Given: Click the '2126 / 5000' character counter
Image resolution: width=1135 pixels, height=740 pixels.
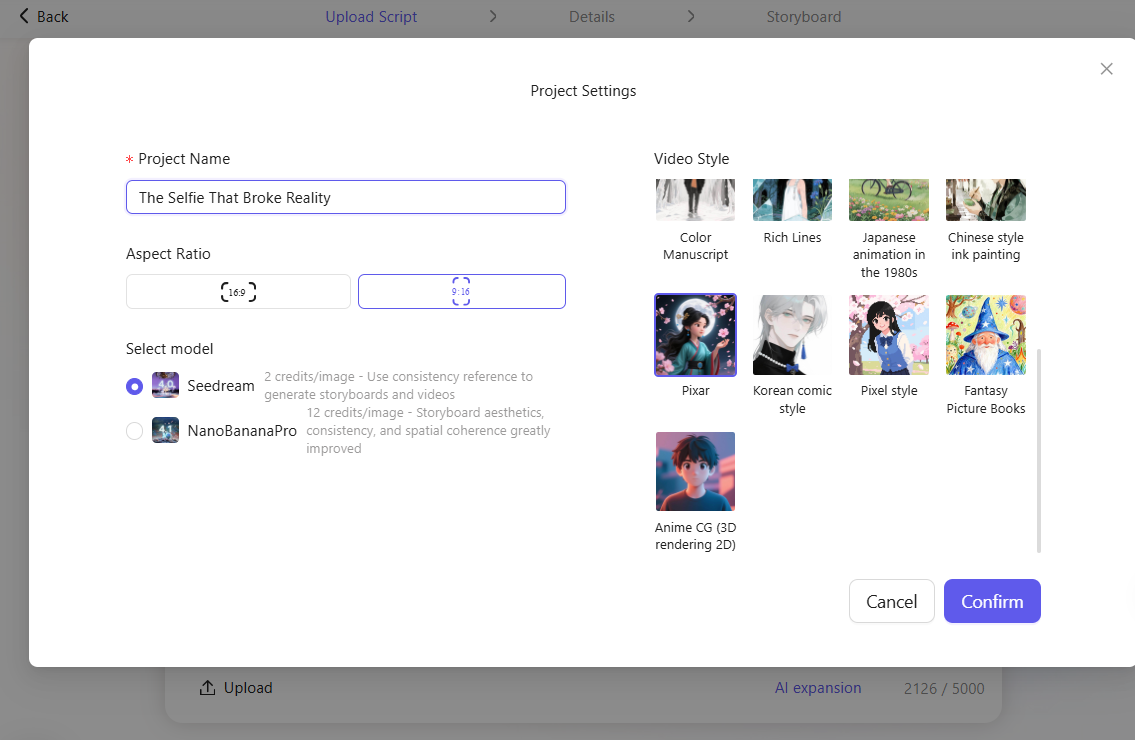Looking at the screenshot, I should coord(944,689).
